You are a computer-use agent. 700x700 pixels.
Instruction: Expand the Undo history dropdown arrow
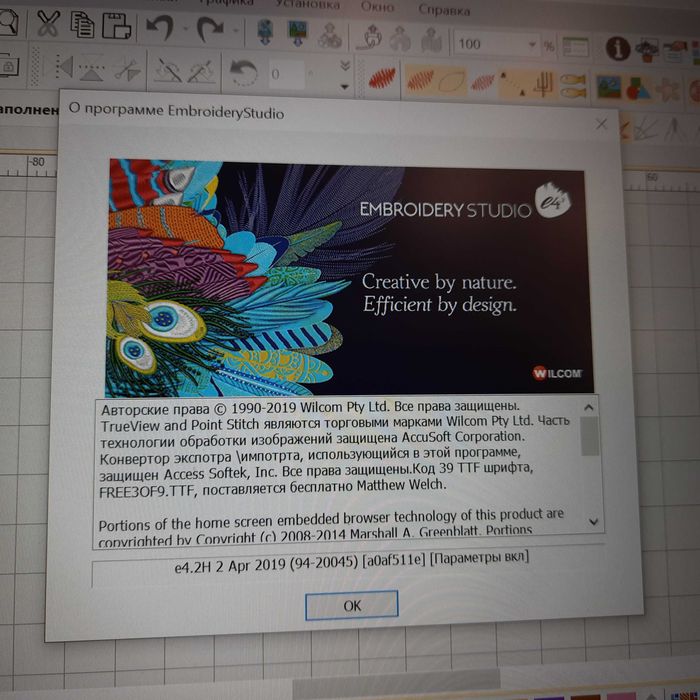[x=185, y=29]
